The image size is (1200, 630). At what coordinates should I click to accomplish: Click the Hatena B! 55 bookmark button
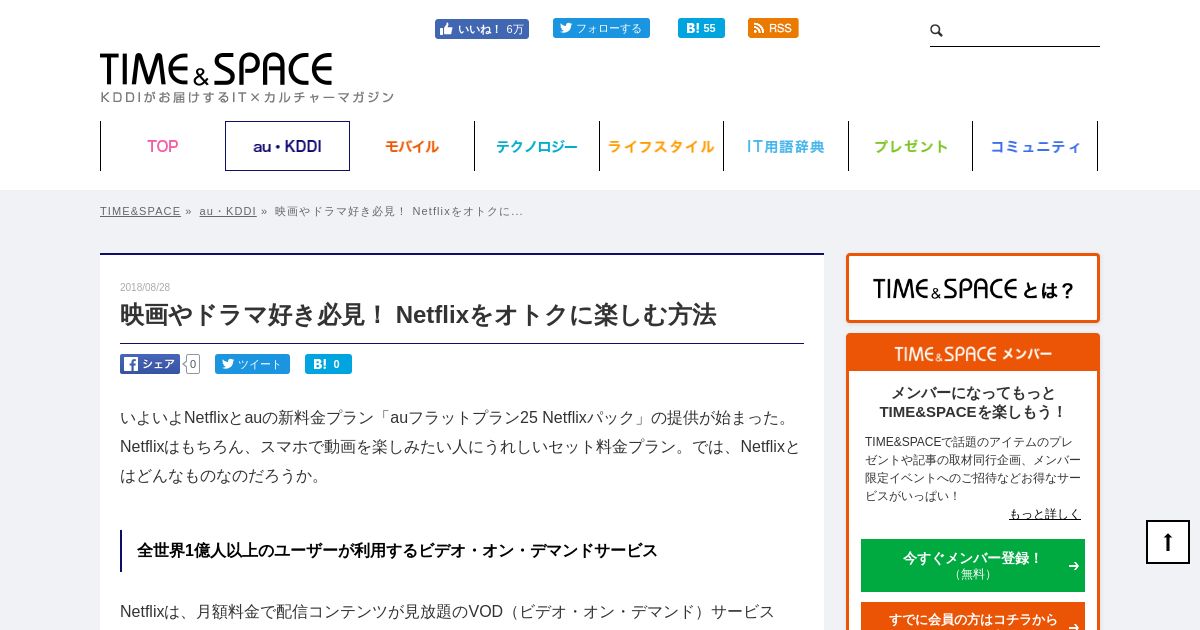coord(701,28)
